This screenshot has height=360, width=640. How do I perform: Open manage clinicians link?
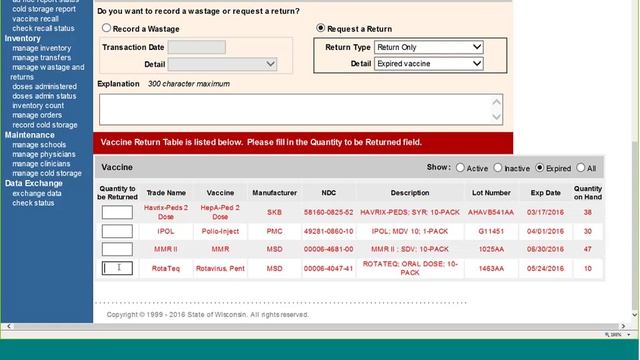[41, 164]
